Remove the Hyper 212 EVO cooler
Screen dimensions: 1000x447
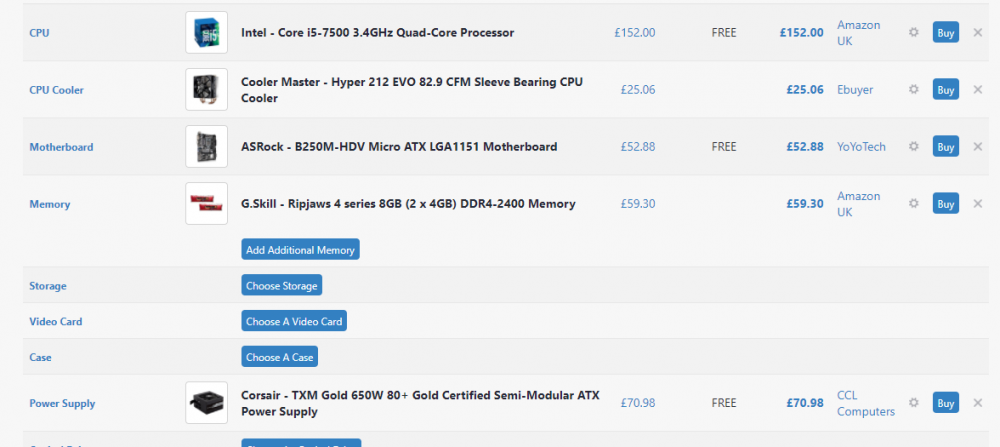pos(978,89)
